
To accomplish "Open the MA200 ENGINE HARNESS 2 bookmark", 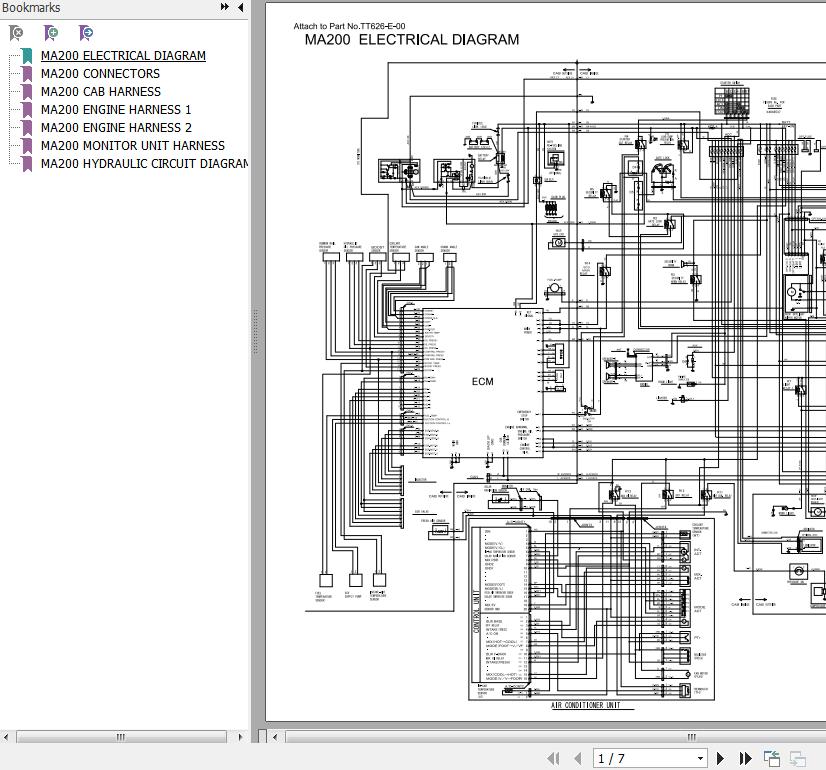I will [x=116, y=127].
